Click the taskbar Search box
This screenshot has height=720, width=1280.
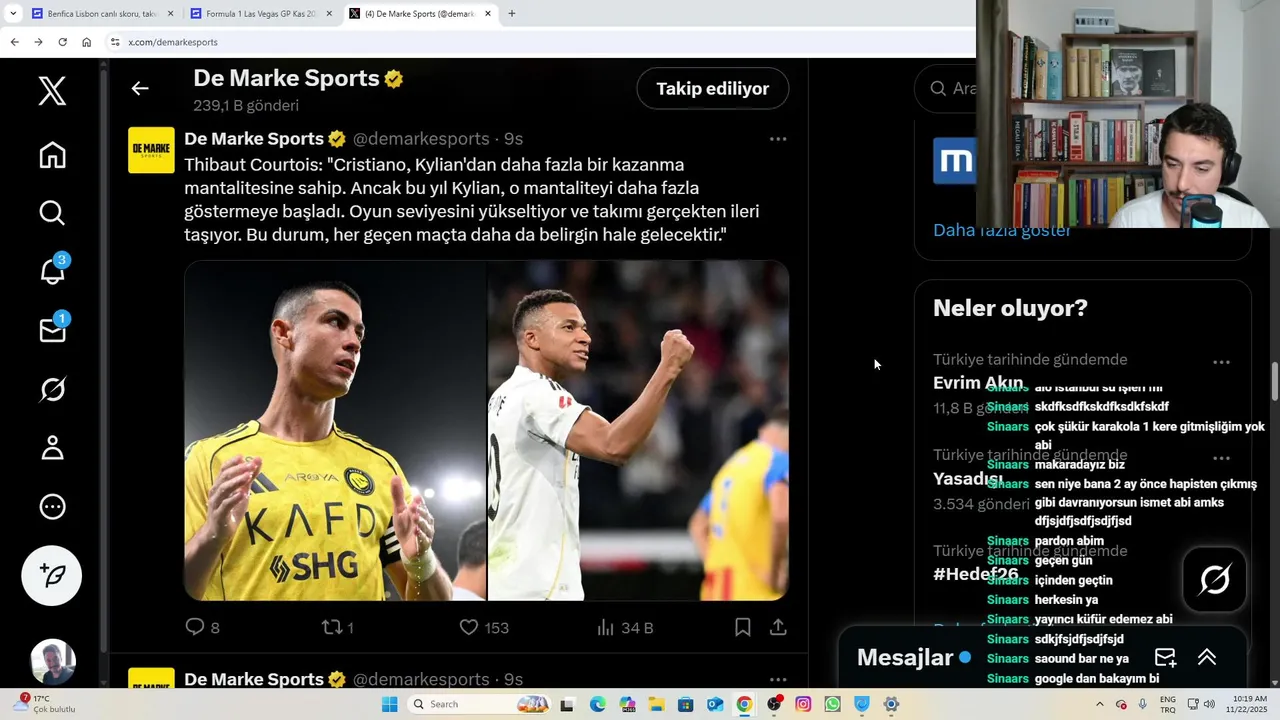[x=482, y=704]
